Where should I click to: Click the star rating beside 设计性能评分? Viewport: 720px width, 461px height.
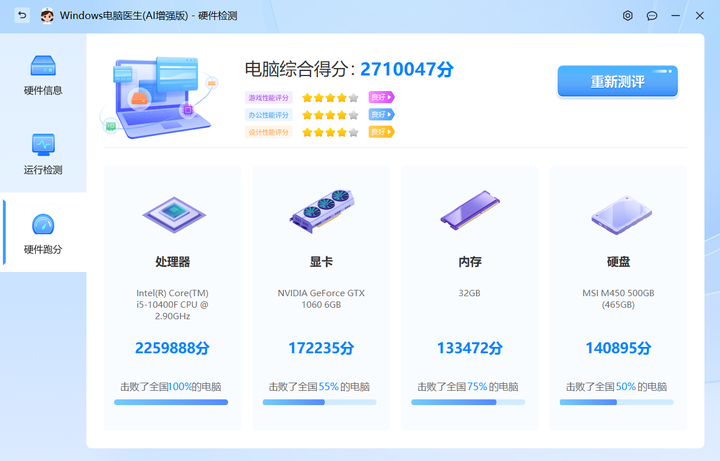click(x=330, y=132)
